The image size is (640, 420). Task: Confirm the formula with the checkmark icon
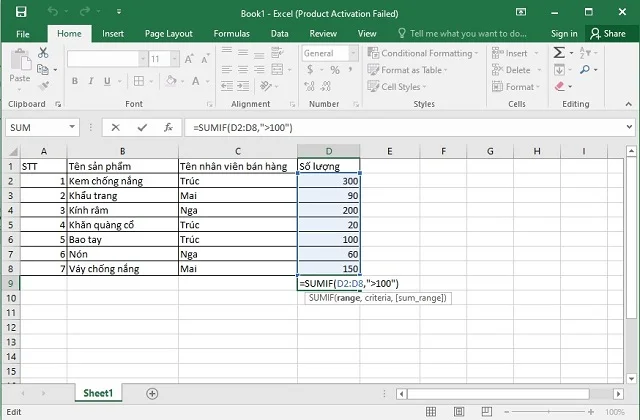[x=142, y=128]
